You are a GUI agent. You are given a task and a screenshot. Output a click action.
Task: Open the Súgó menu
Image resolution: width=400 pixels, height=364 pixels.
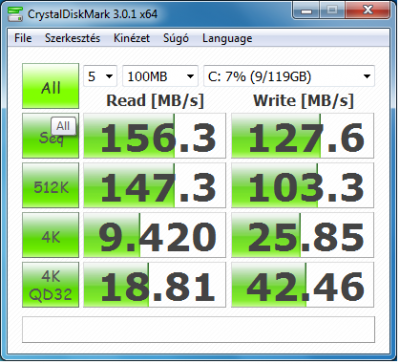point(176,38)
